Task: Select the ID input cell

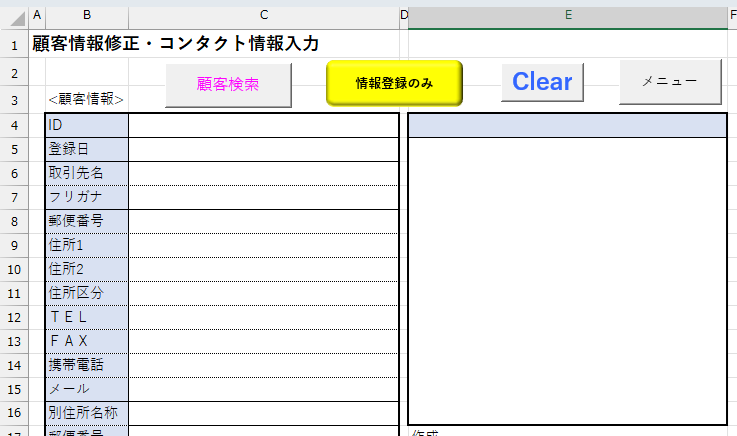Action: [262, 125]
